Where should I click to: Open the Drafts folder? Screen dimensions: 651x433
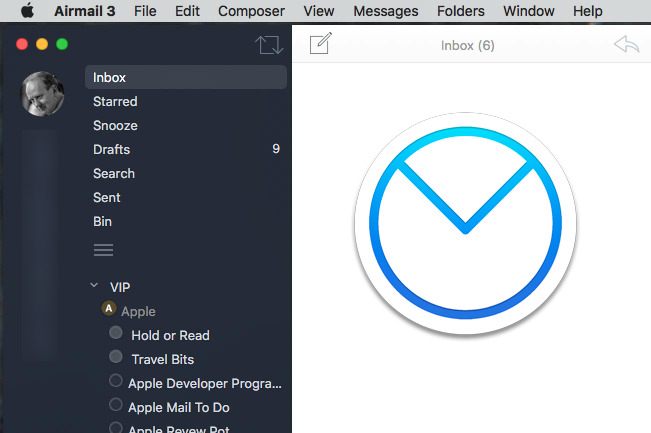point(111,149)
